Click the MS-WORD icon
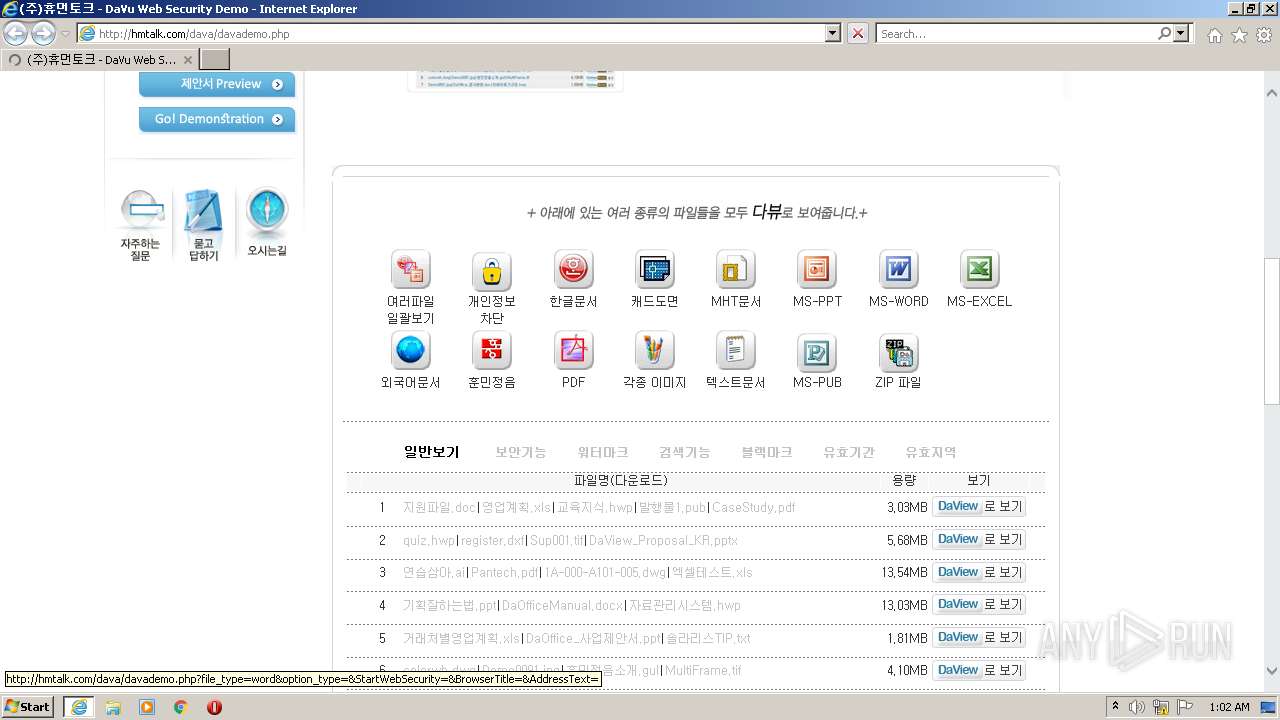This screenshot has width=1280, height=720. (898, 269)
